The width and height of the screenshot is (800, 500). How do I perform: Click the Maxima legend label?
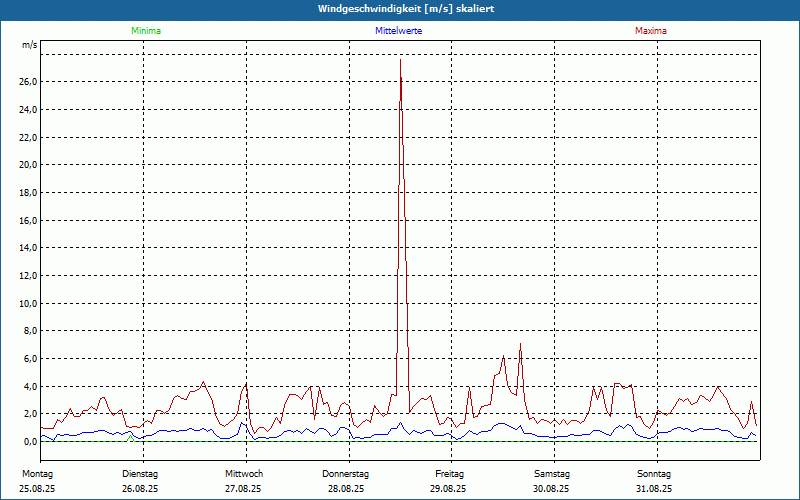click(650, 31)
